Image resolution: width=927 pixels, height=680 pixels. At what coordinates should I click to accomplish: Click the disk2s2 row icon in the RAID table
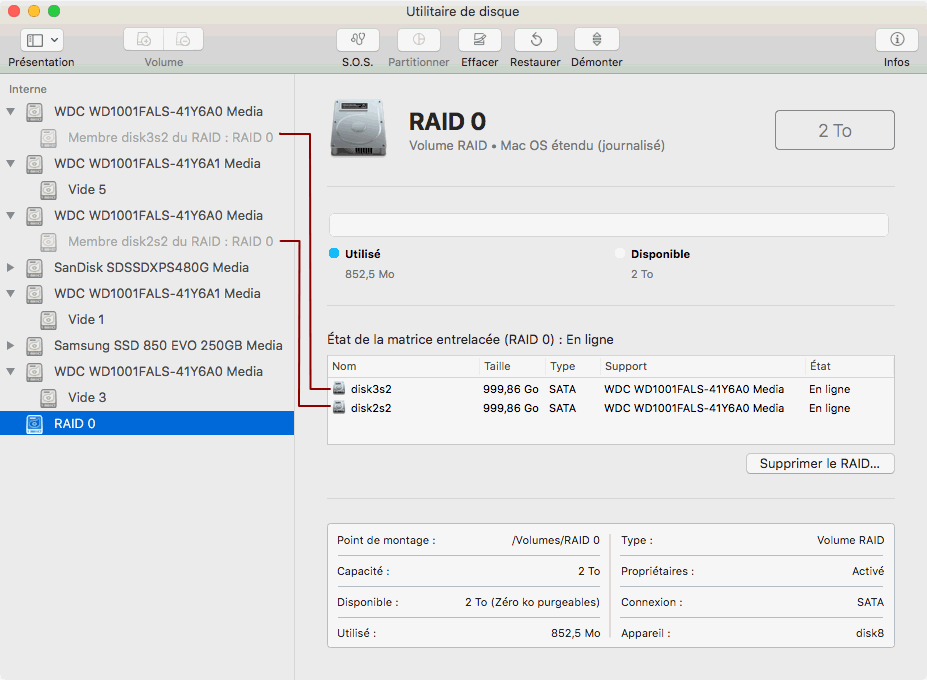tap(339, 407)
